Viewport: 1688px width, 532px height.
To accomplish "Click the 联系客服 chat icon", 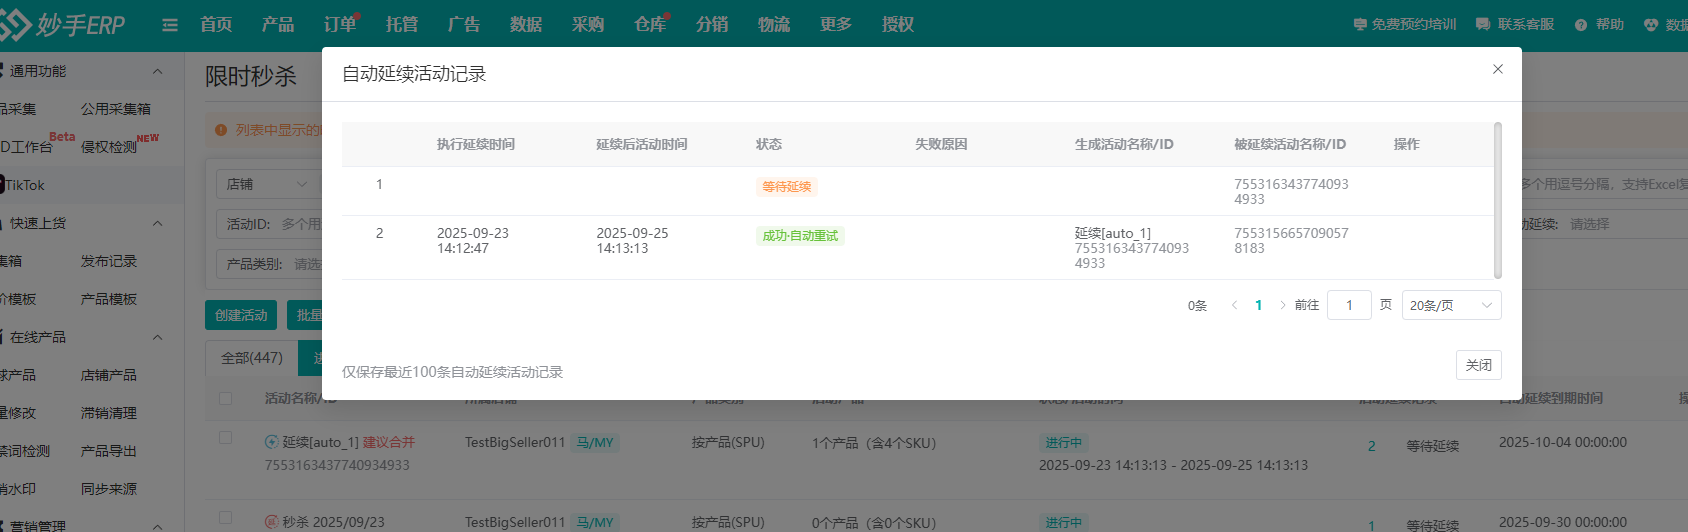I will (x=1483, y=25).
